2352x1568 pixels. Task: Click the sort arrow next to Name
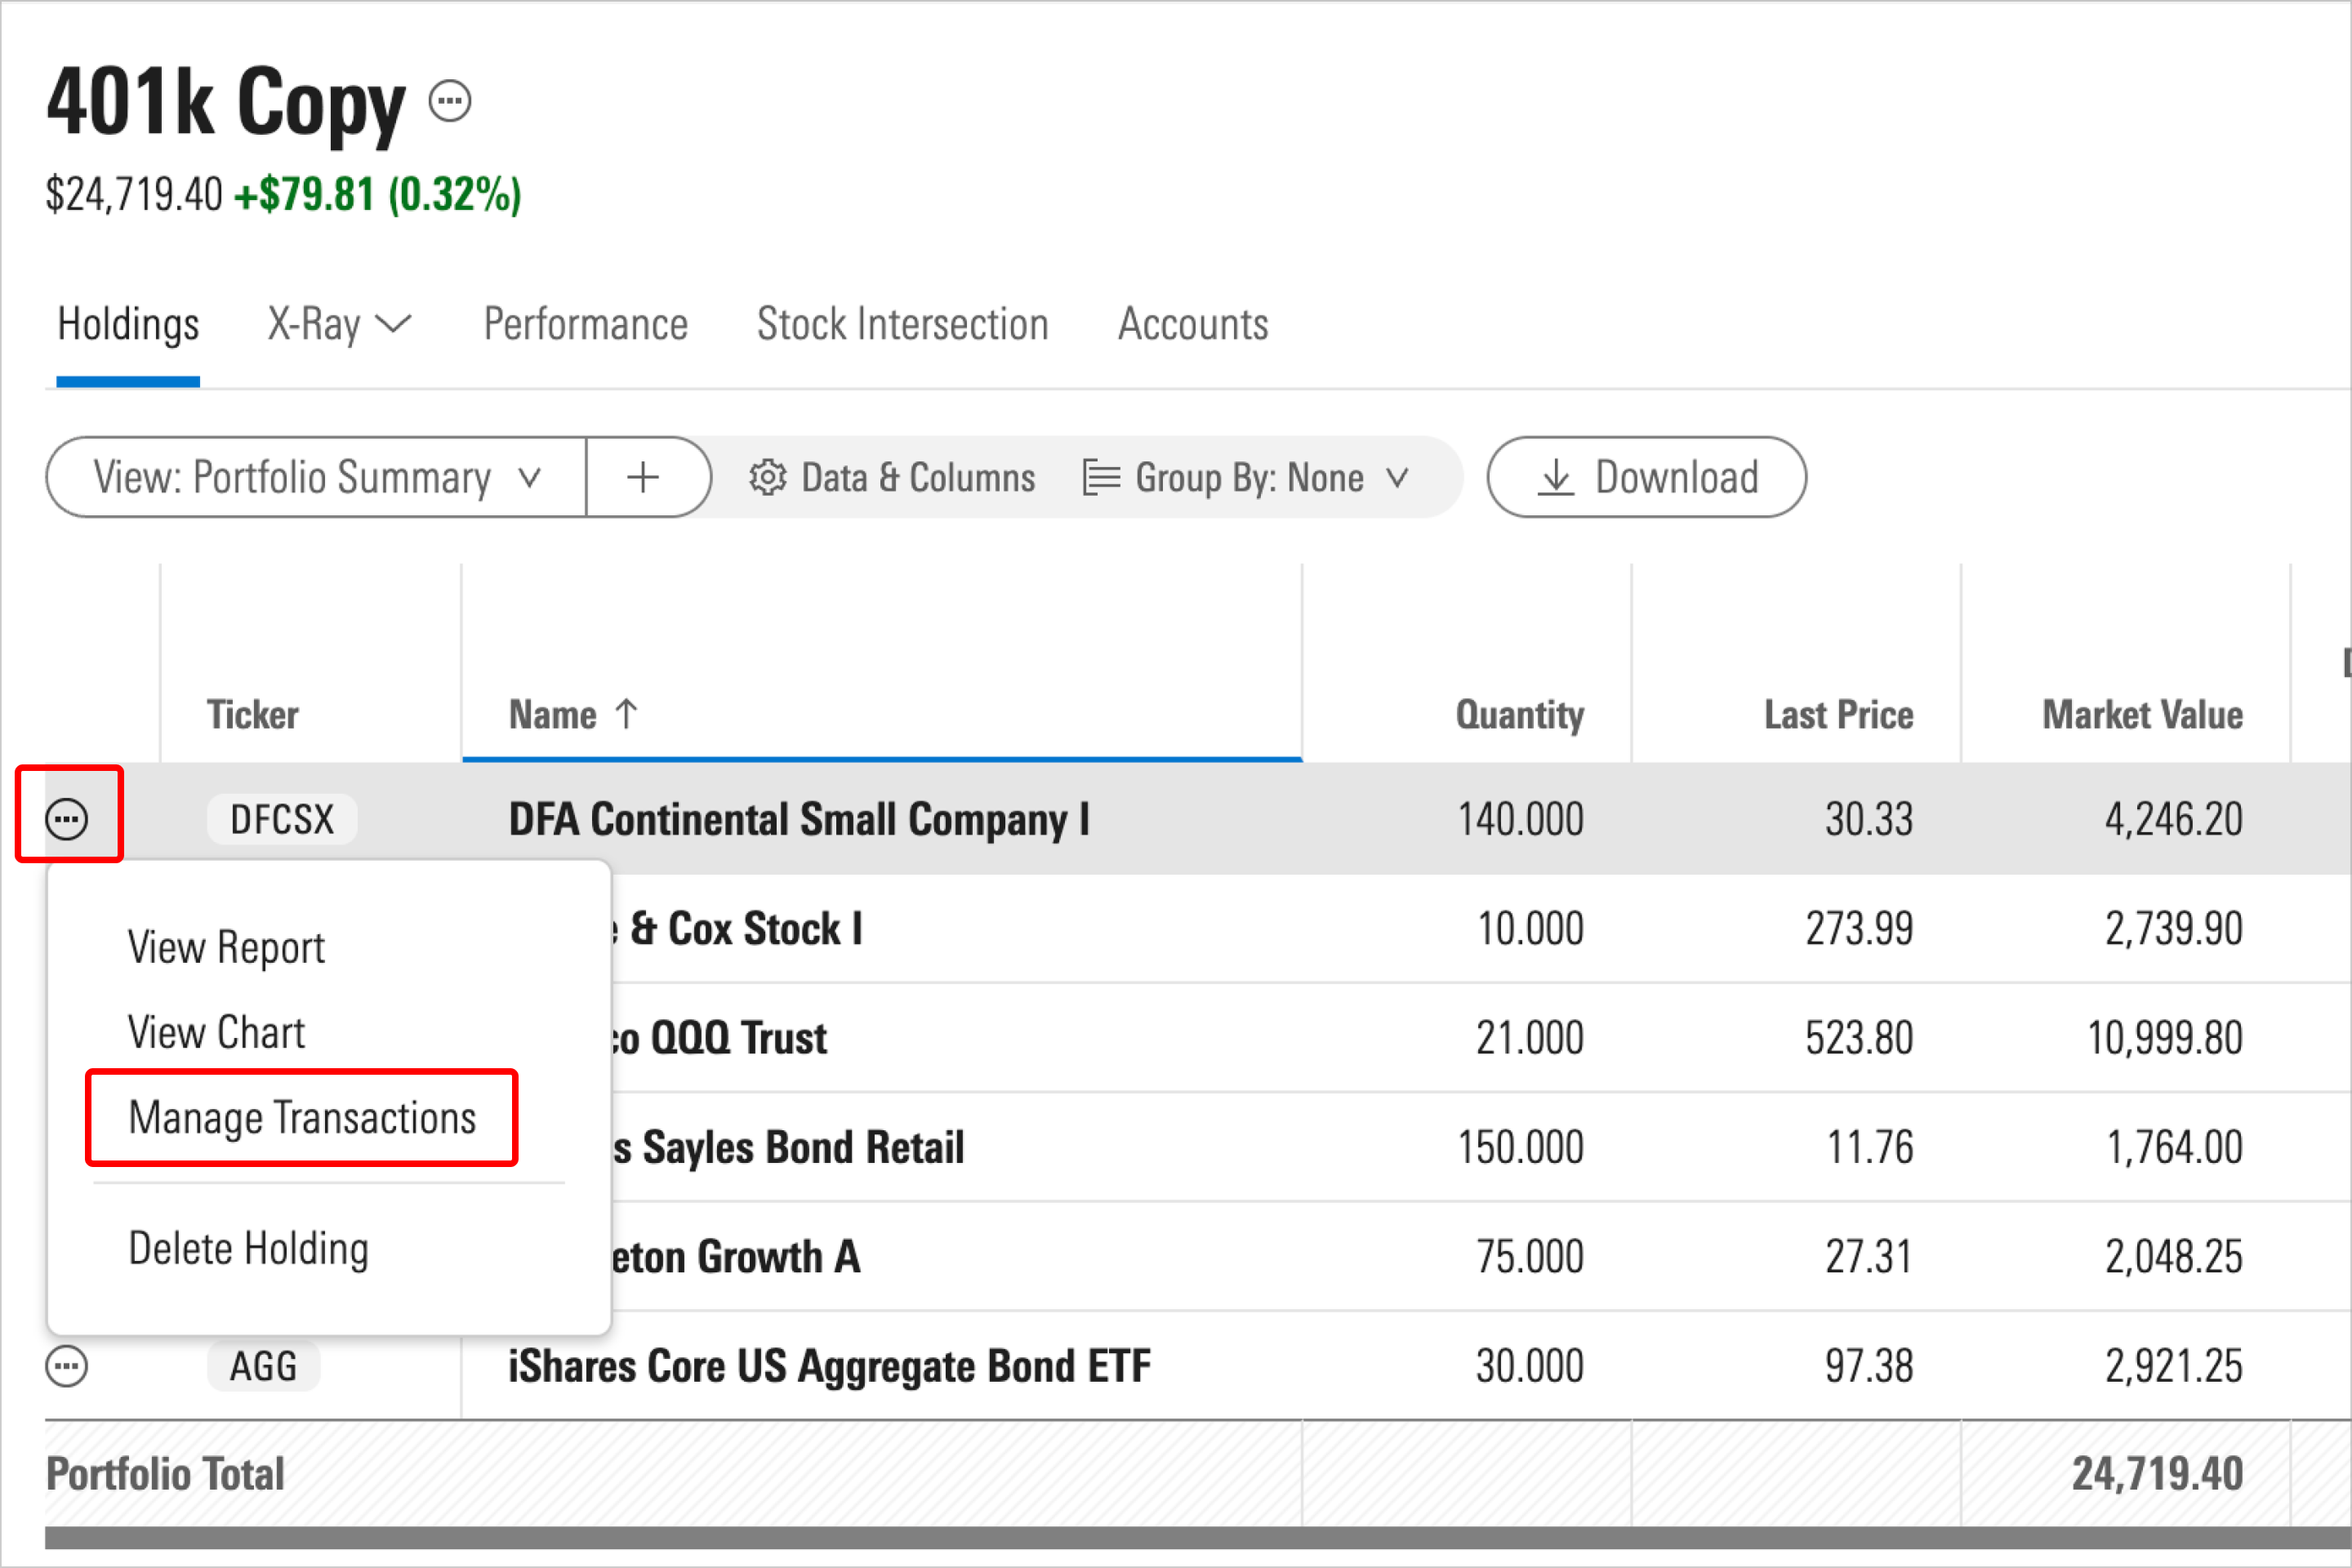pyautogui.click(x=628, y=713)
